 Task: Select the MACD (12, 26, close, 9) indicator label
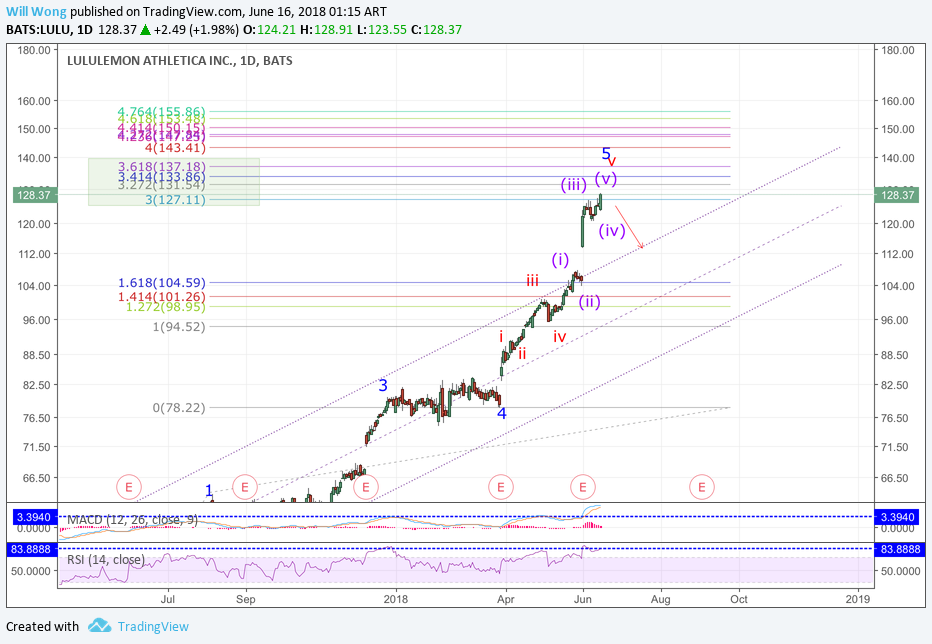pos(132,520)
